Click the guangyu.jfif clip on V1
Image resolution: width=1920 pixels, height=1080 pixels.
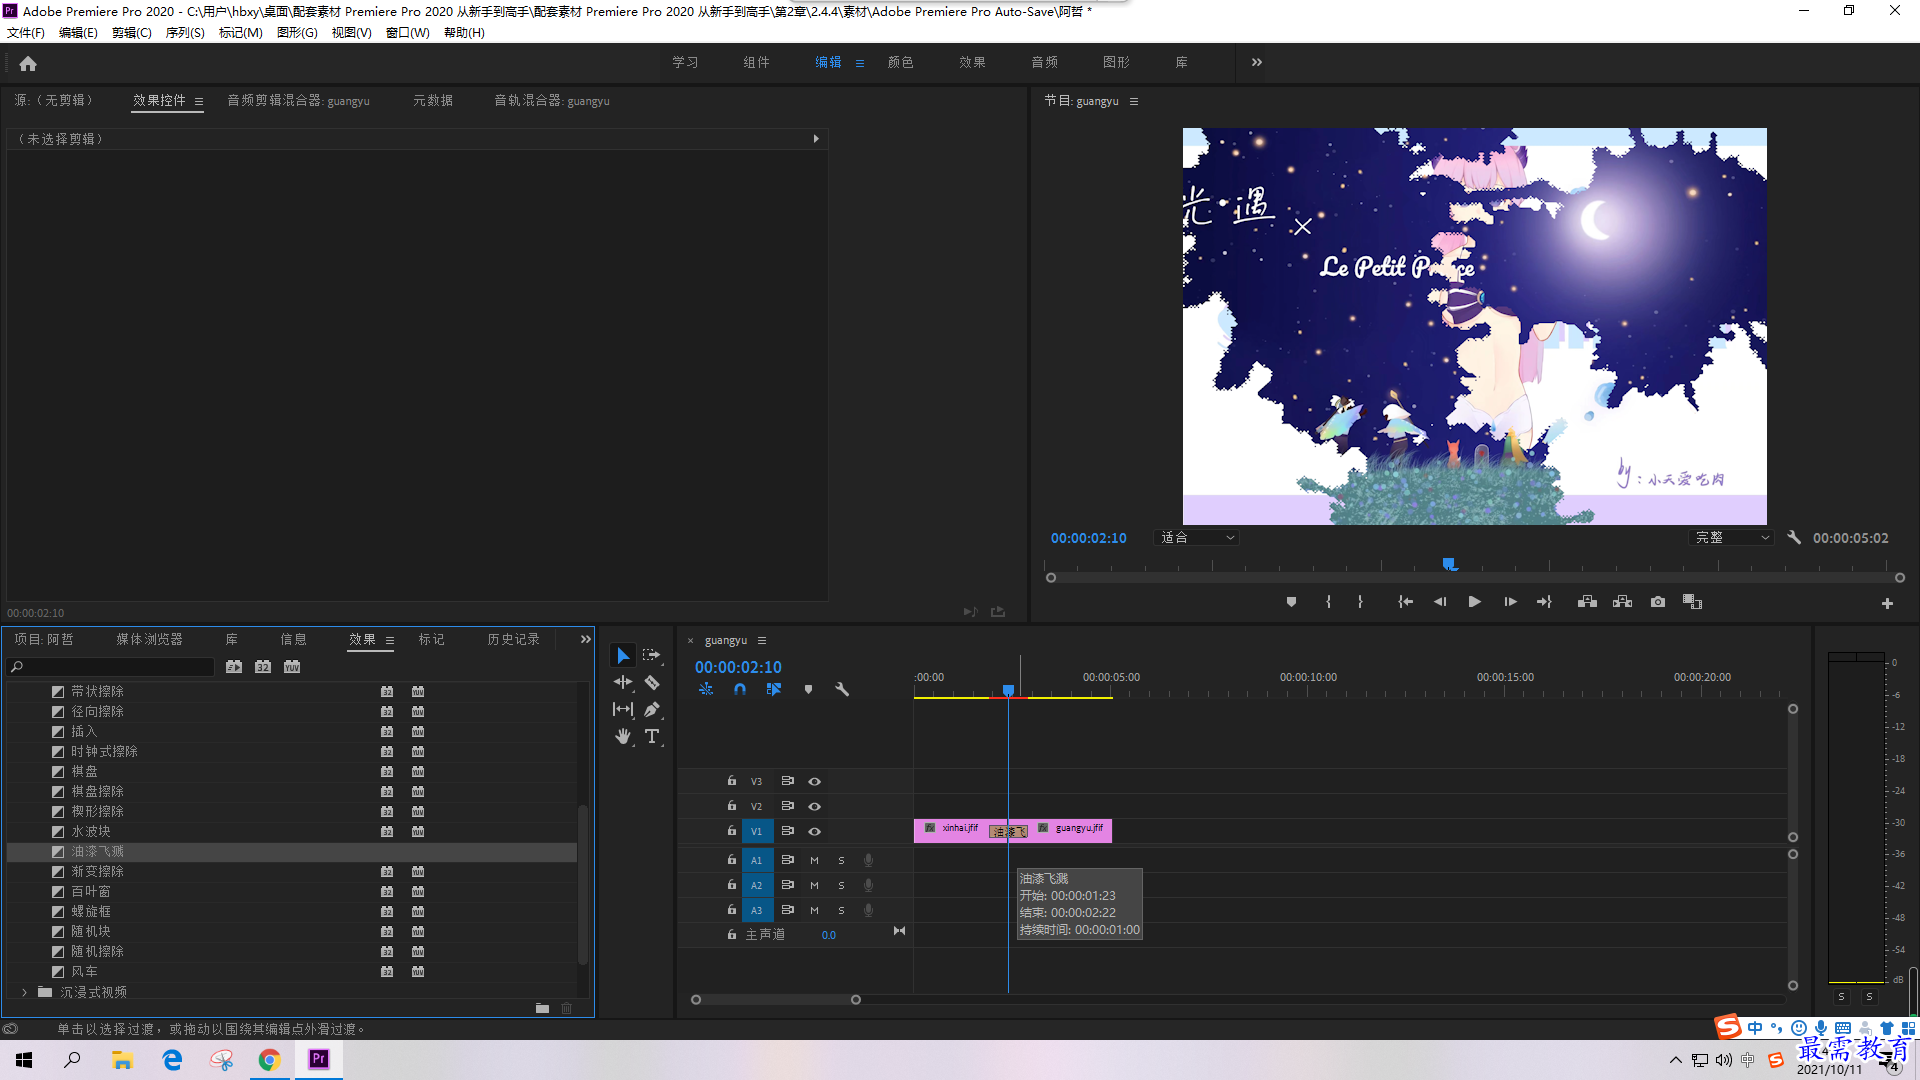1070,830
